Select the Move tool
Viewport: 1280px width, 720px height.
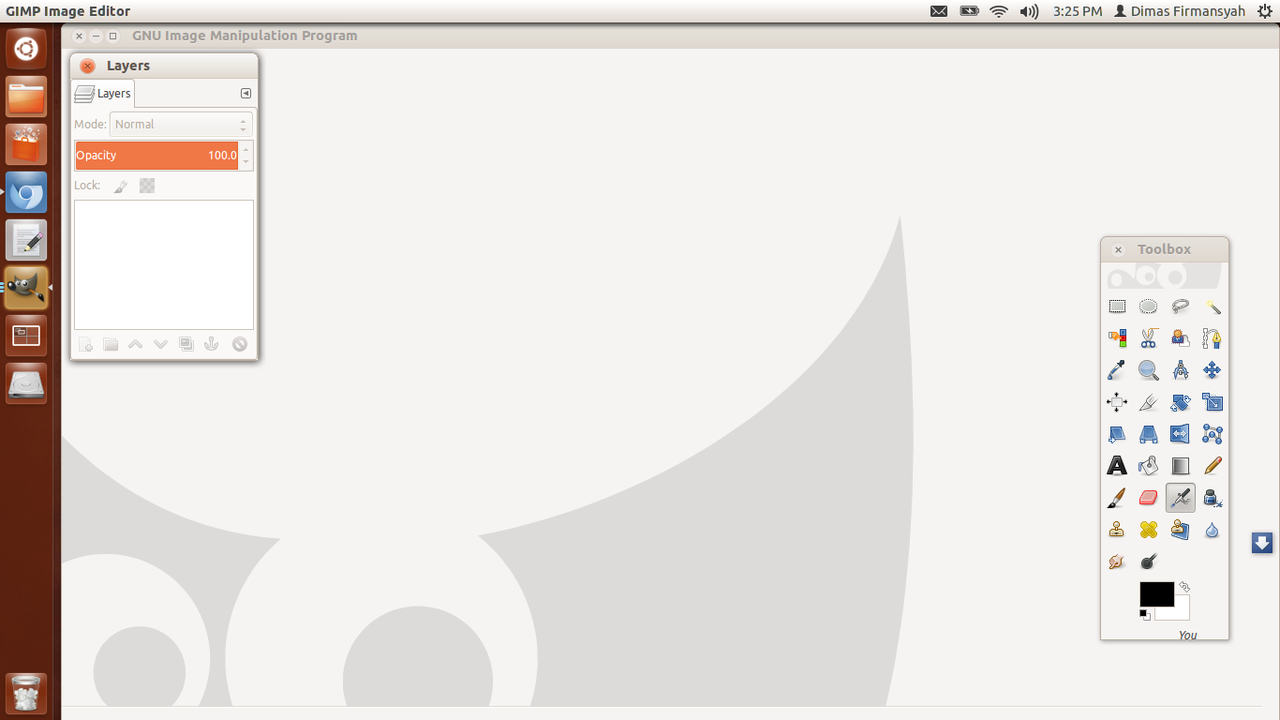pyautogui.click(x=1212, y=371)
